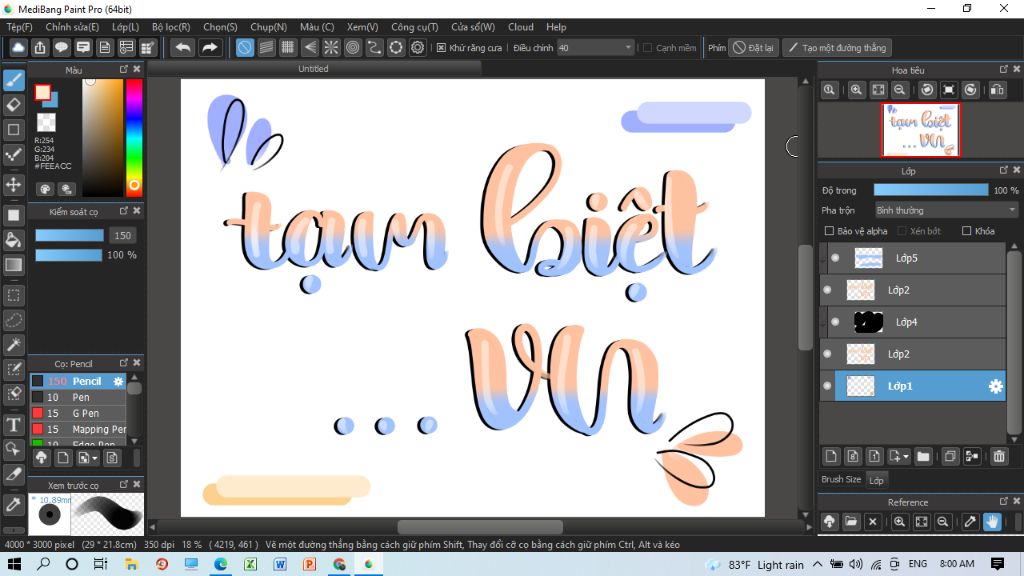Select the G Pen brush
Image resolution: width=1024 pixels, height=576 pixels.
click(78, 413)
